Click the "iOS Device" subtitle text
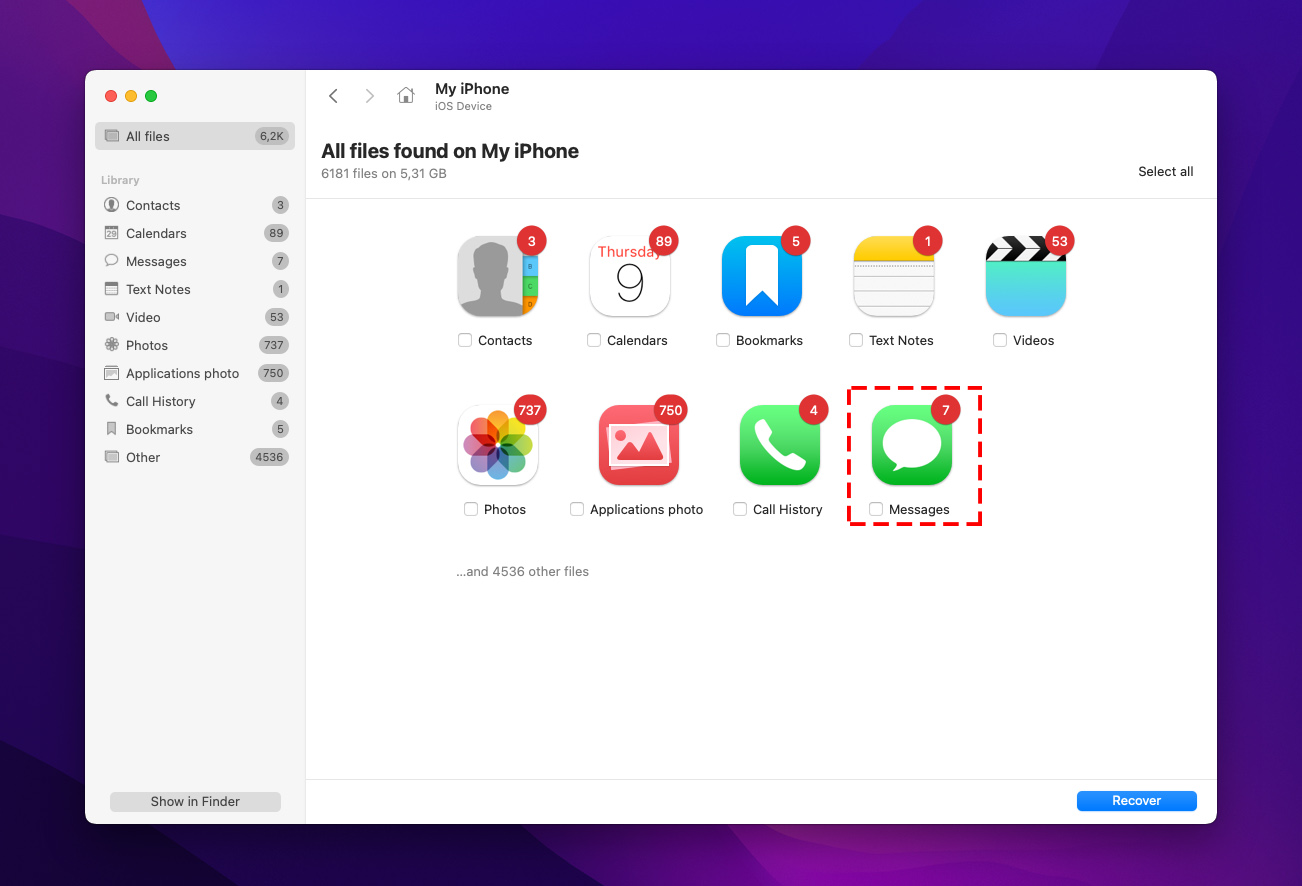The image size is (1302, 886). pyautogui.click(x=463, y=106)
